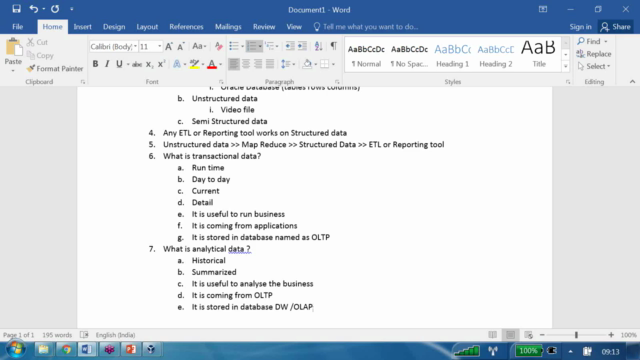Screen dimensions: 640x360
Task: Open the File tab
Action: (18, 27)
